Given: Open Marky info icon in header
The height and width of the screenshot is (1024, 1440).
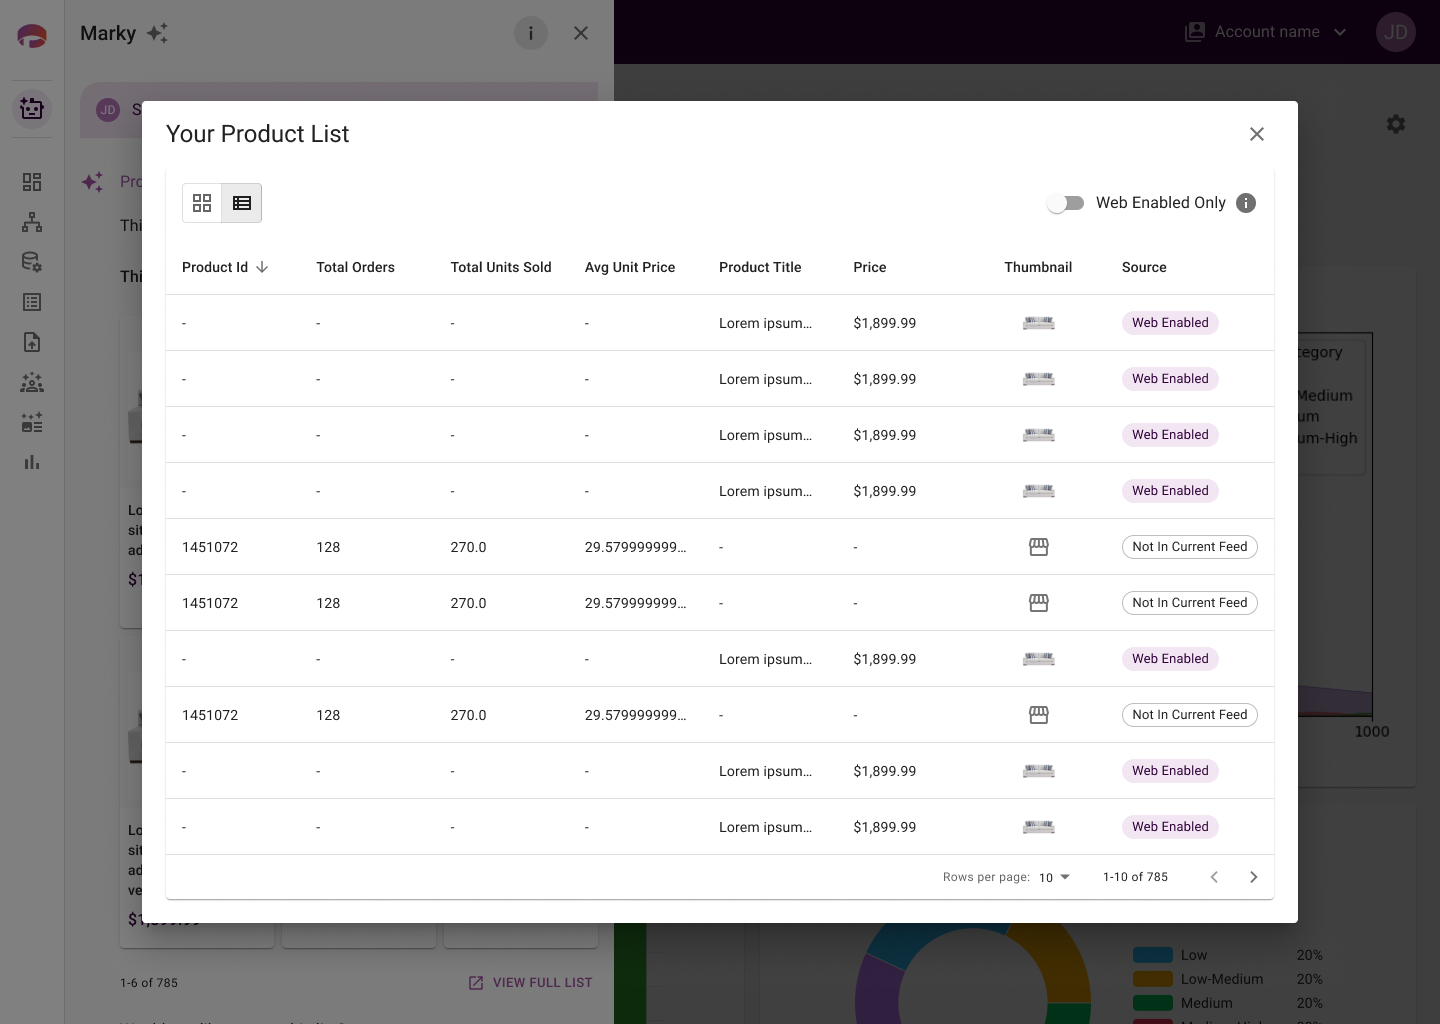Looking at the screenshot, I should coord(531,33).
